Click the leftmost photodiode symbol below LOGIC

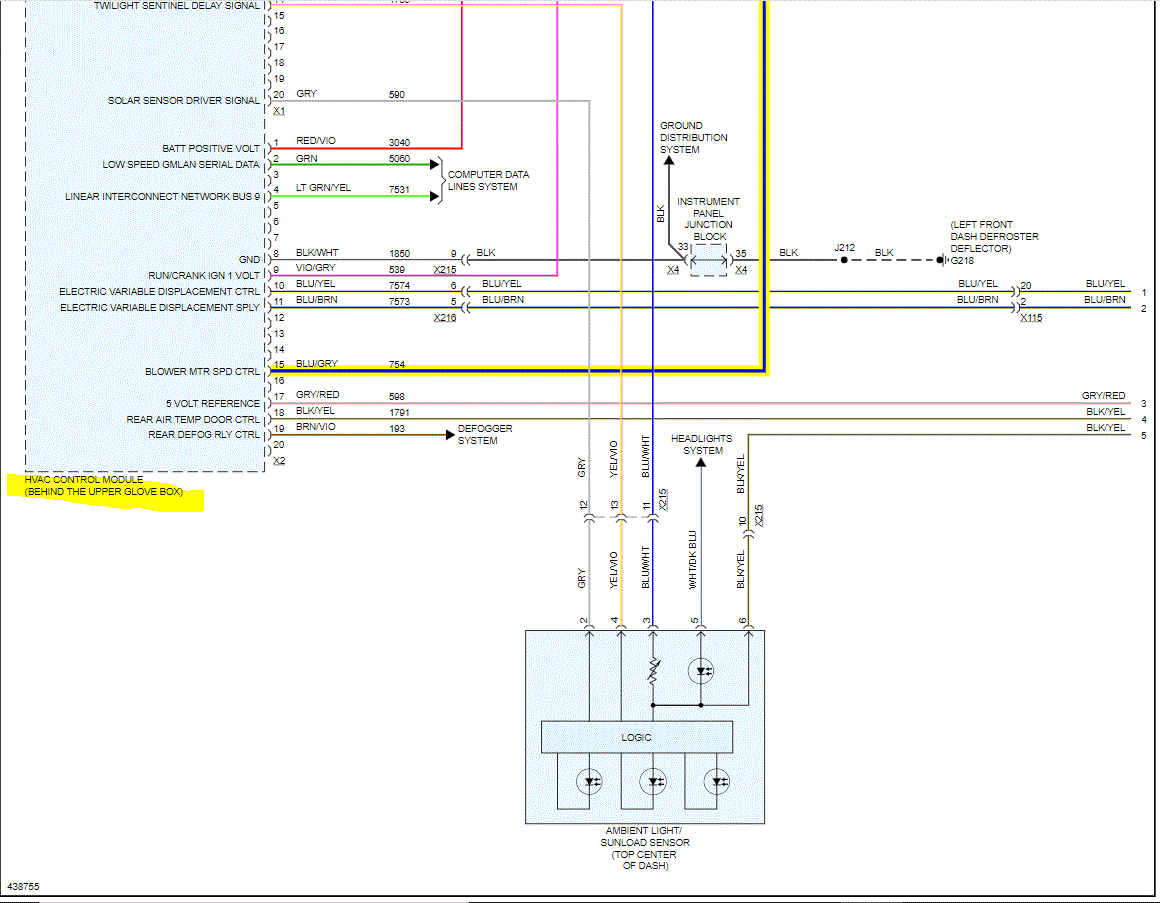(x=591, y=780)
